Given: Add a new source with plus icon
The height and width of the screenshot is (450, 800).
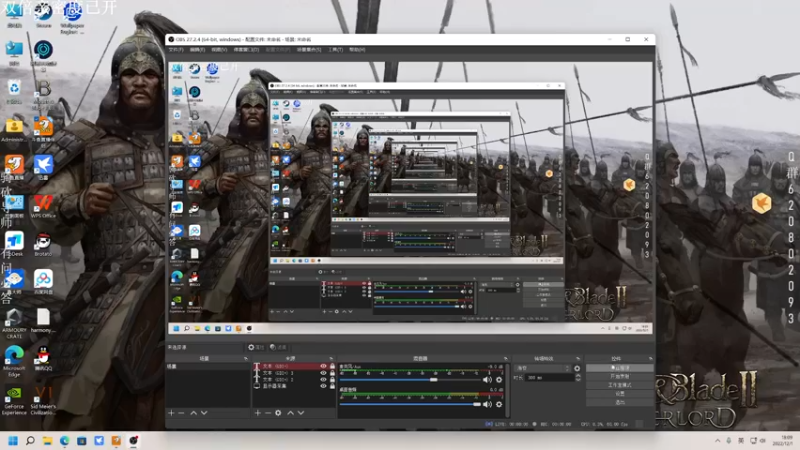Looking at the screenshot, I should point(258,413).
